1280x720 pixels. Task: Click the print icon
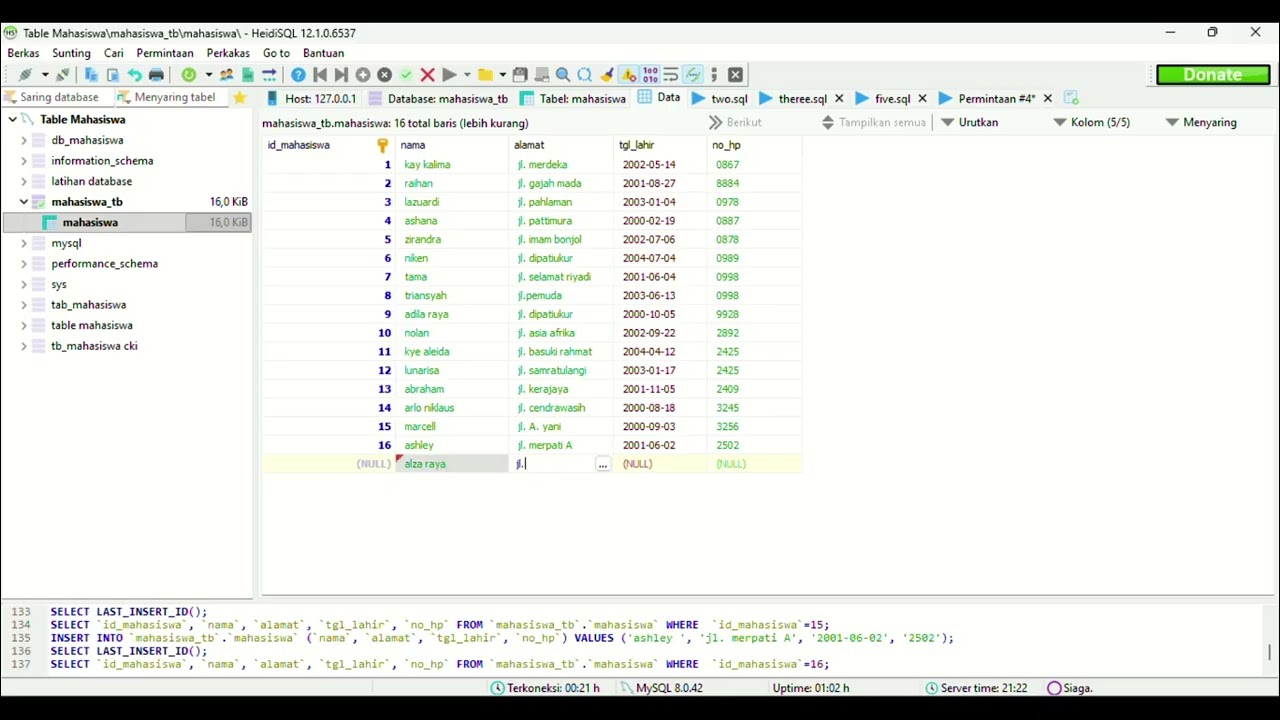156,75
